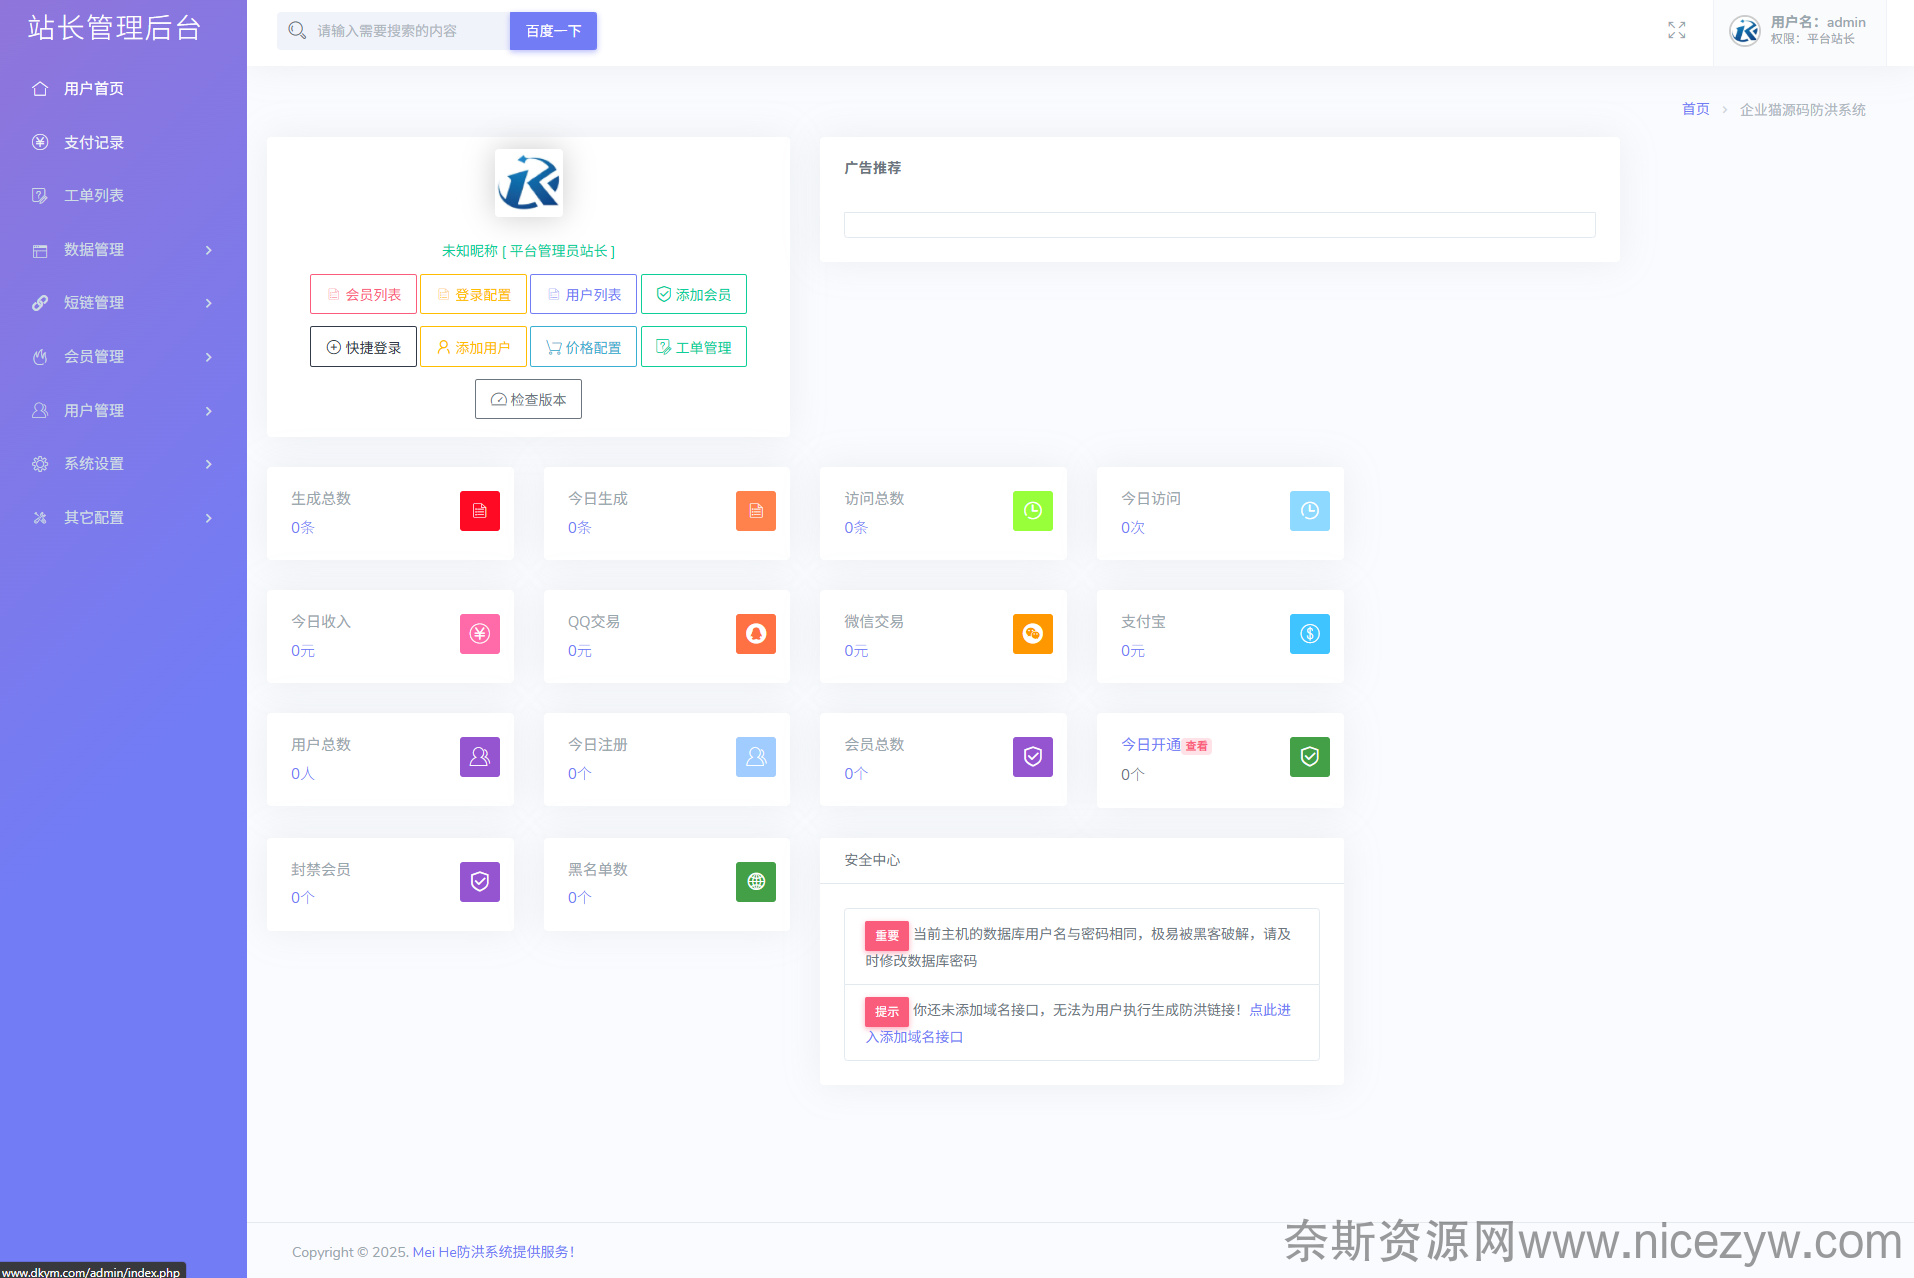Screen dimensions: 1914x1278
Task: Click the fullscreen toggle icon in header
Action: 1676,31
